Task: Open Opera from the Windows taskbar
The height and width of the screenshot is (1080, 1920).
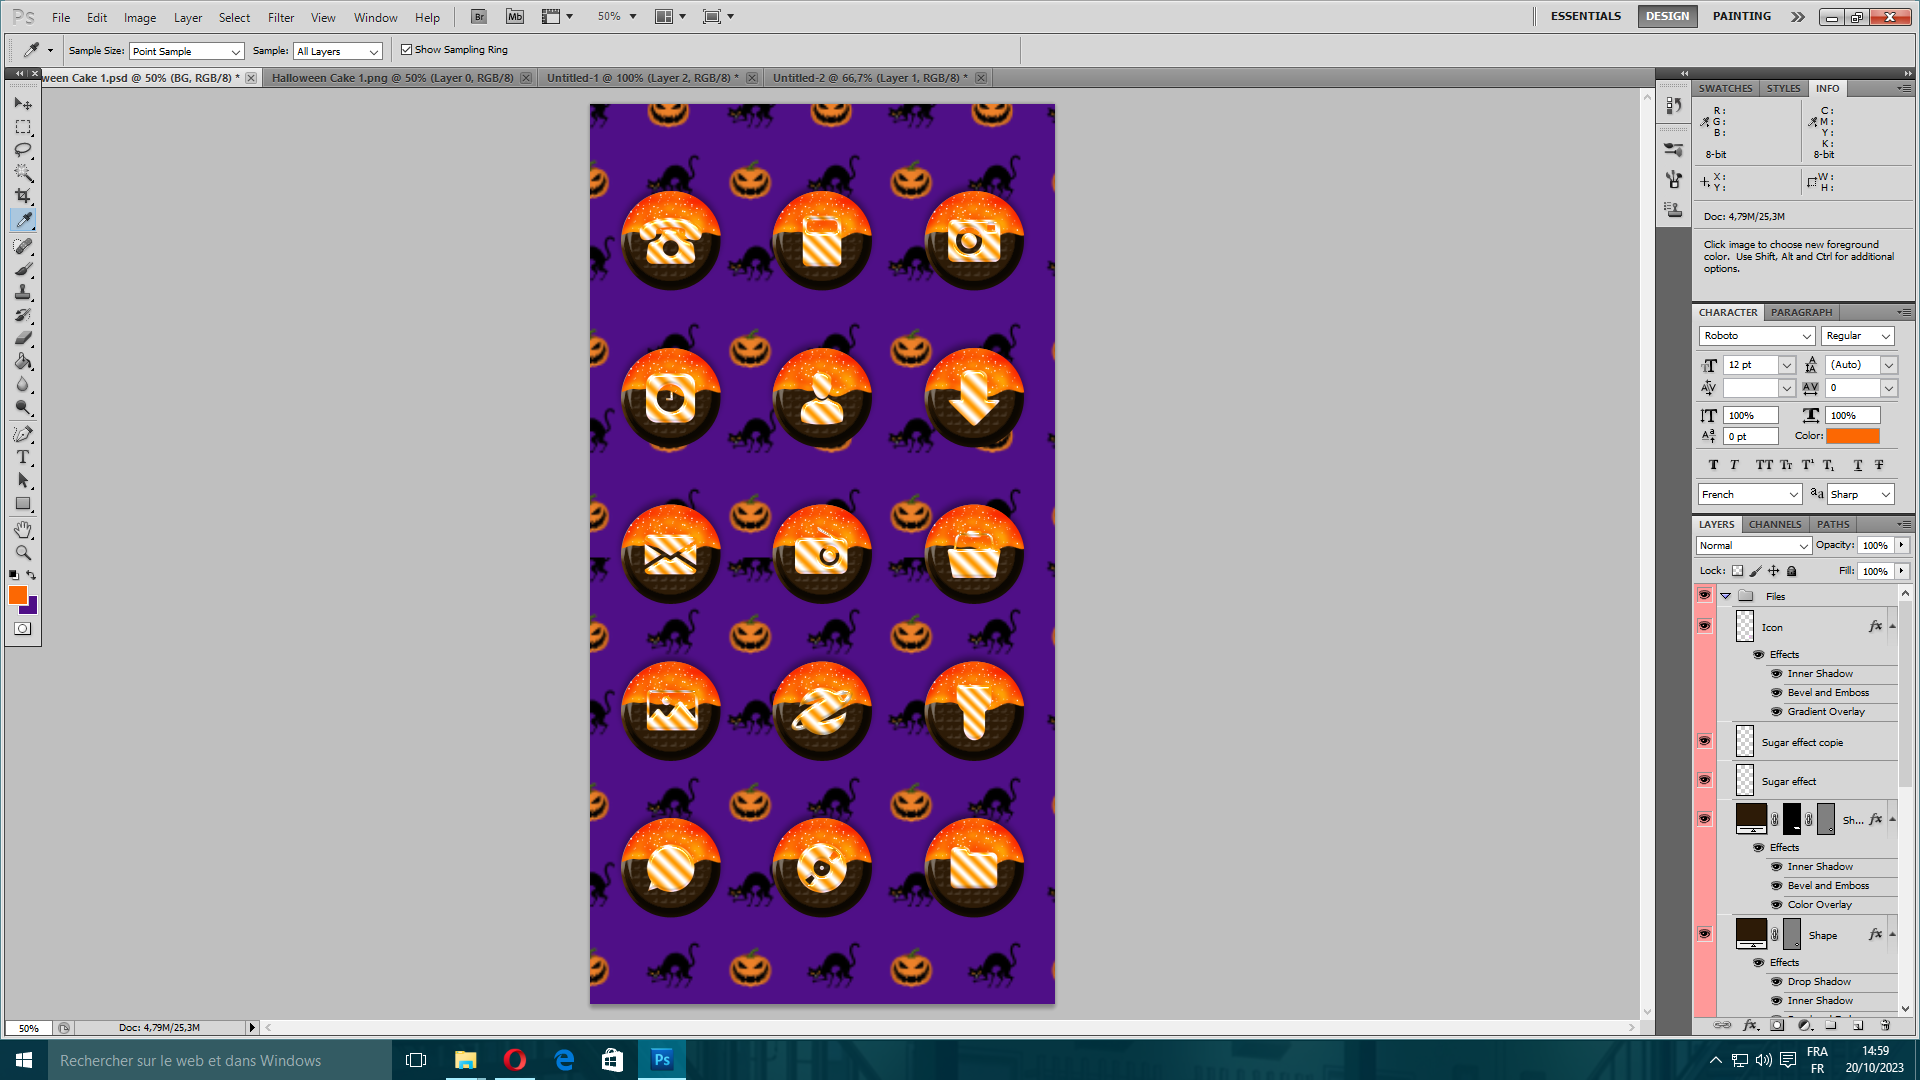Action: click(515, 1060)
